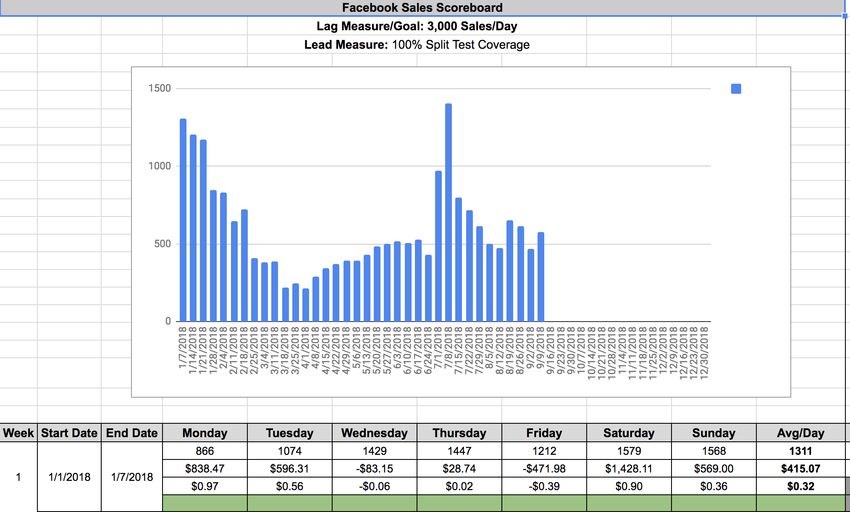Click the tallest bar for 7/8/2018
Viewport: 850px width, 512px height.
(x=448, y=213)
